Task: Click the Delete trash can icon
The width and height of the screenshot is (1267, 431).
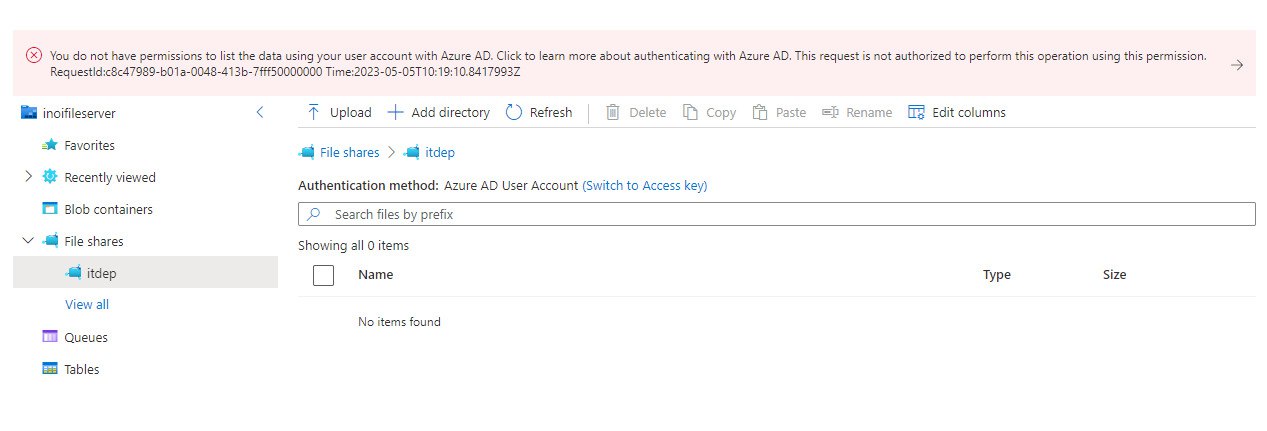Action: coord(613,112)
